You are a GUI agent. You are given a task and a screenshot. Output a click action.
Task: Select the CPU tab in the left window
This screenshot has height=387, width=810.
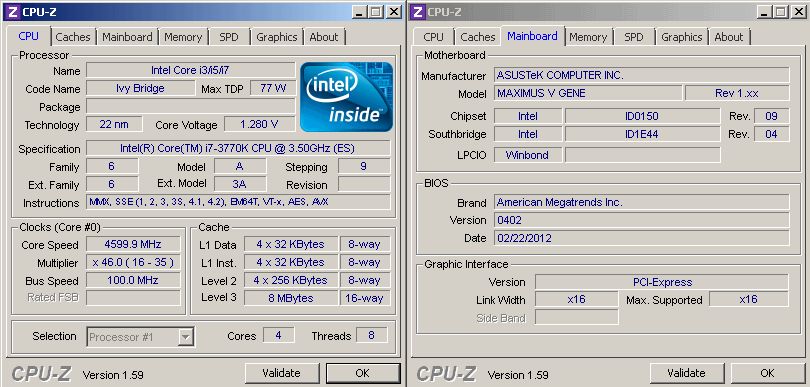pyautogui.click(x=28, y=36)
